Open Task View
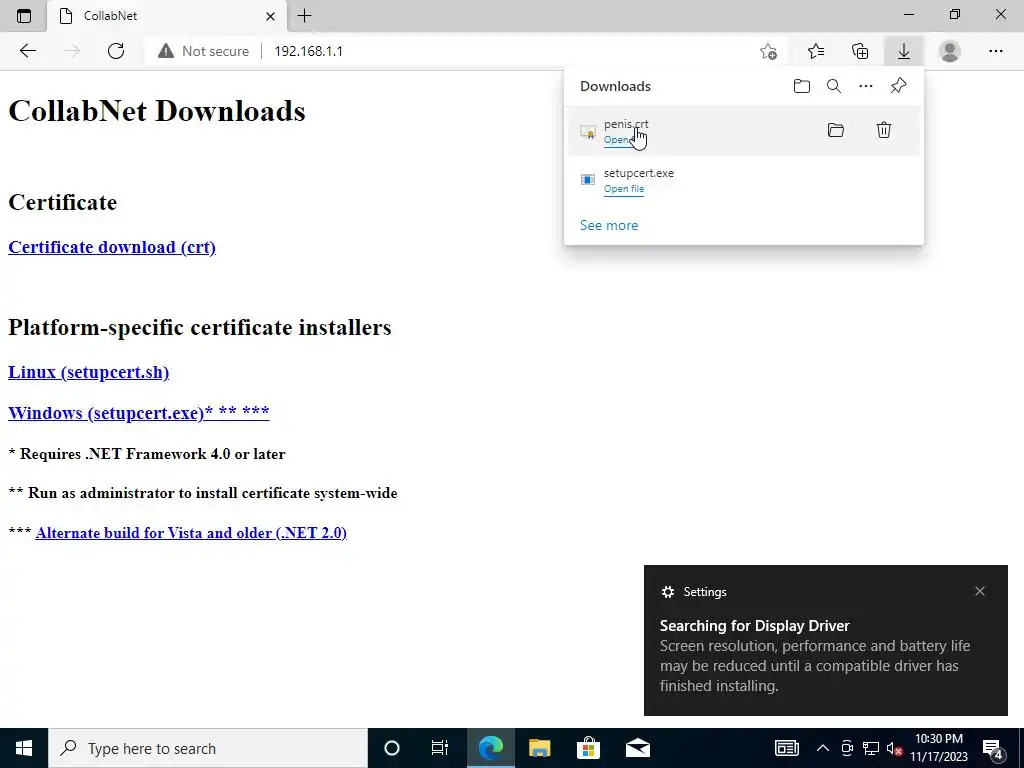The height and width of the screenshot is (768, 1024). point(440,748)
